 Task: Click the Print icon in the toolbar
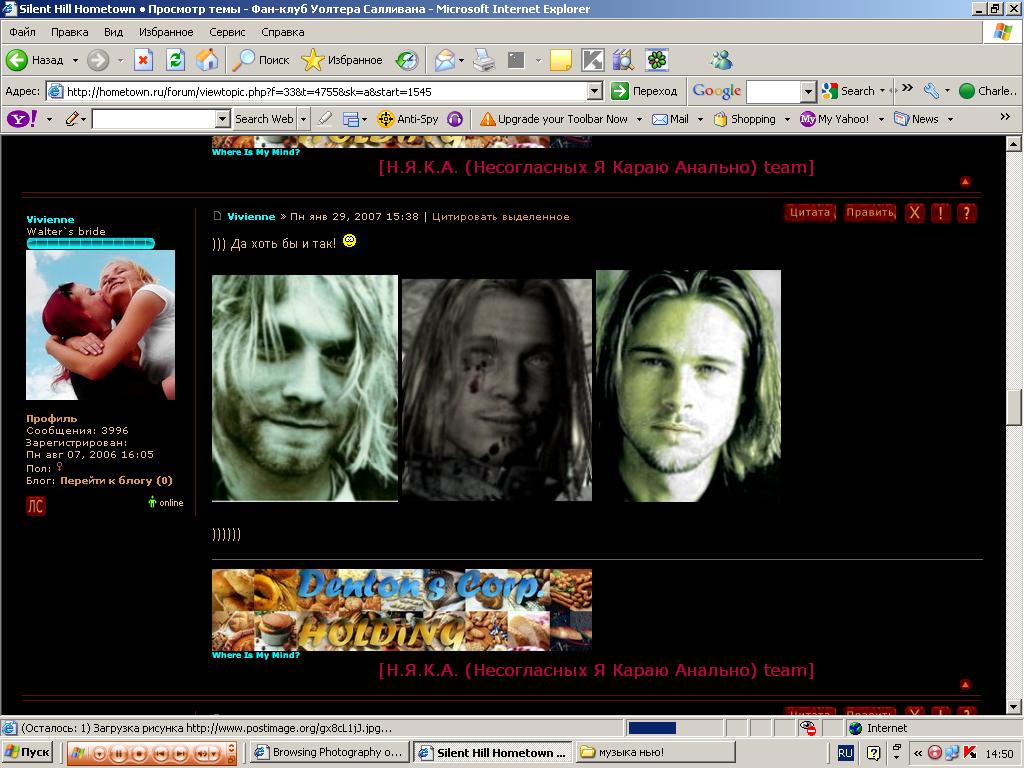point(484,60)
